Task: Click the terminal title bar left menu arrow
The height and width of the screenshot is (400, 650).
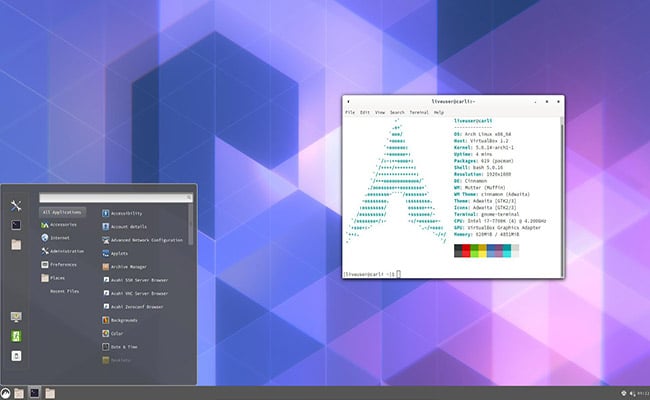Action: [348, 102]
